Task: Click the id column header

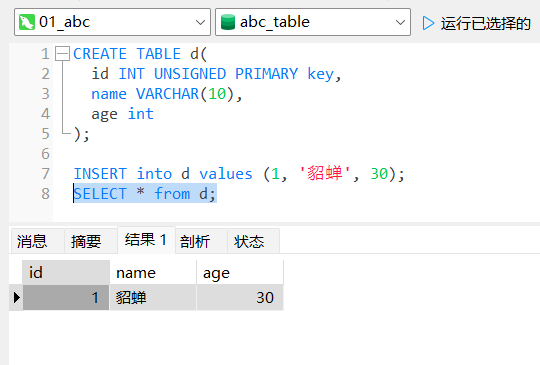Action: 66,272
